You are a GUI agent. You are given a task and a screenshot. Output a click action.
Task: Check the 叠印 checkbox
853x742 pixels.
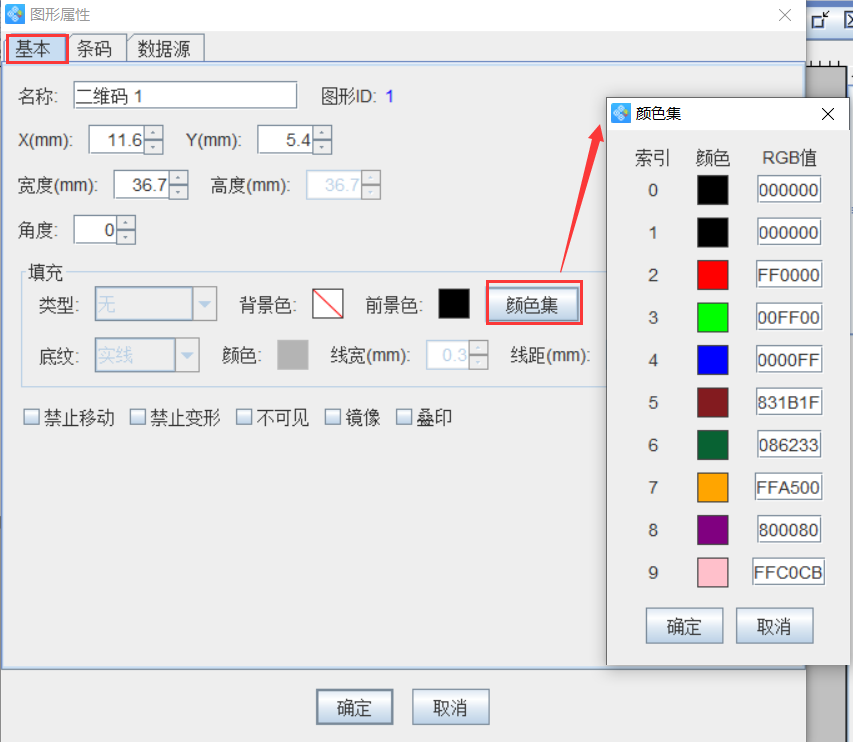(x=402, y=417)
